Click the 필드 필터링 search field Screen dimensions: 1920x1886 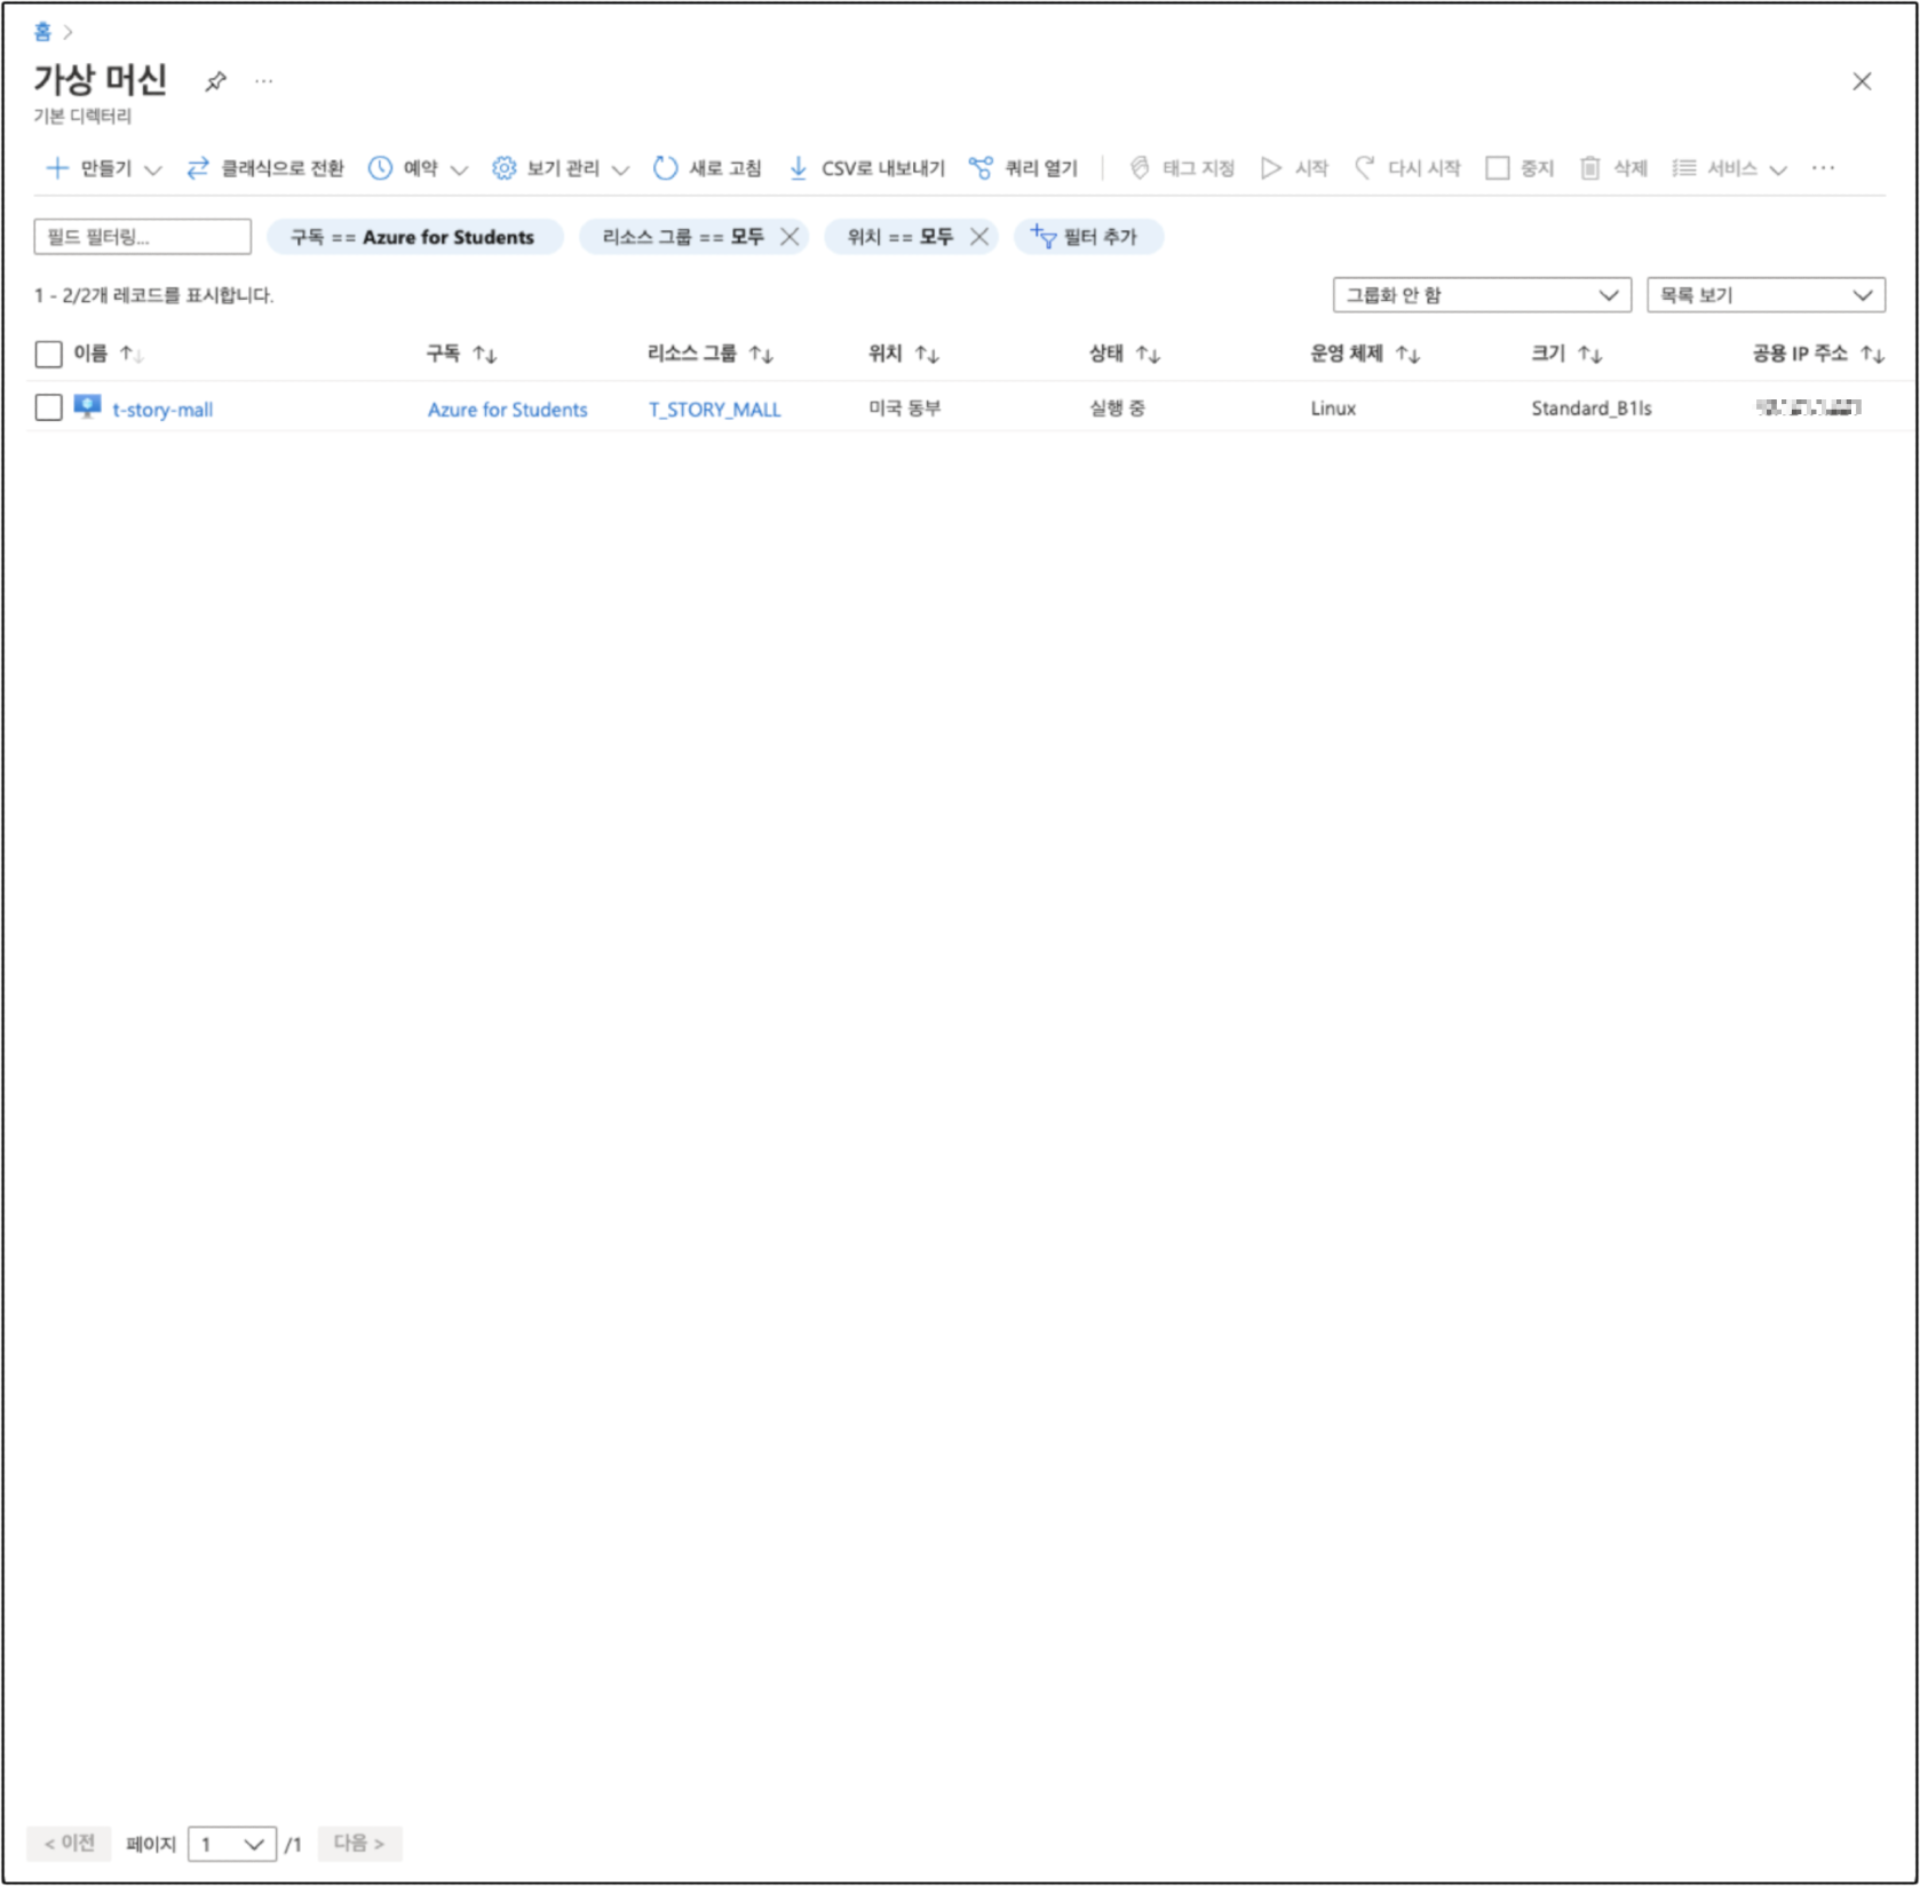(x=142, y=237)
